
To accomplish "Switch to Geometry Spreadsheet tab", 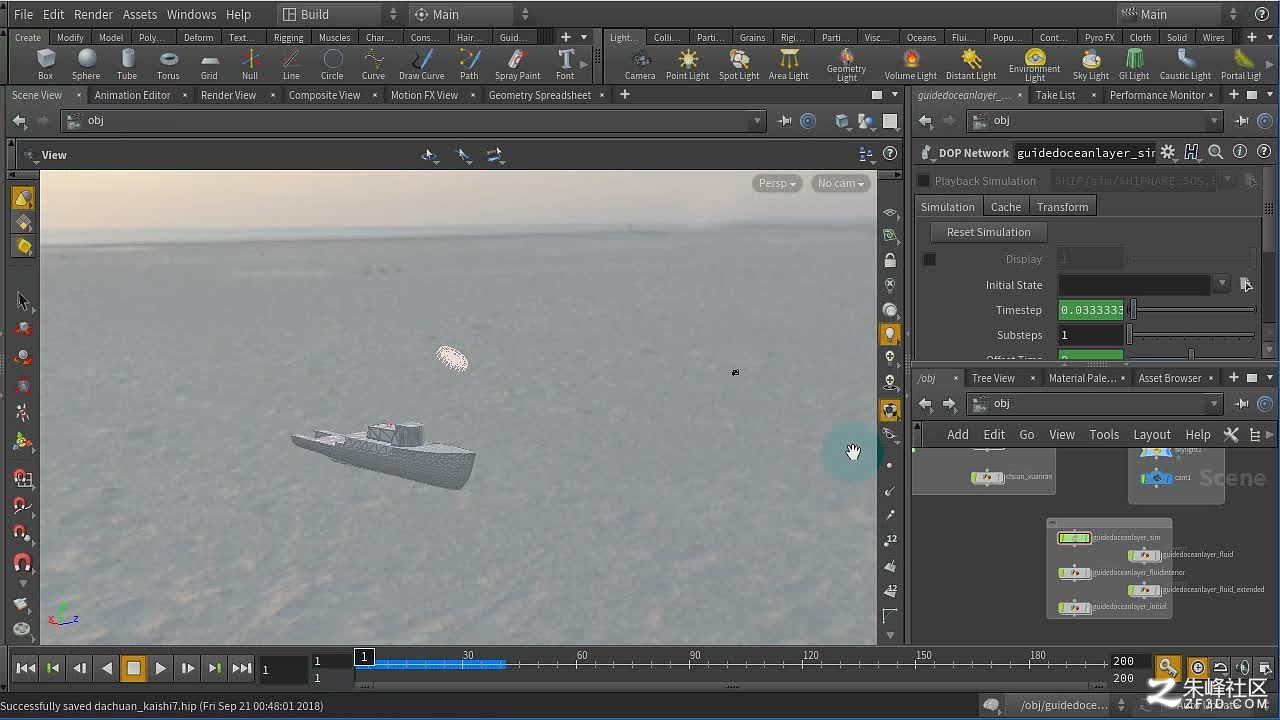I will tap(540, 95).
